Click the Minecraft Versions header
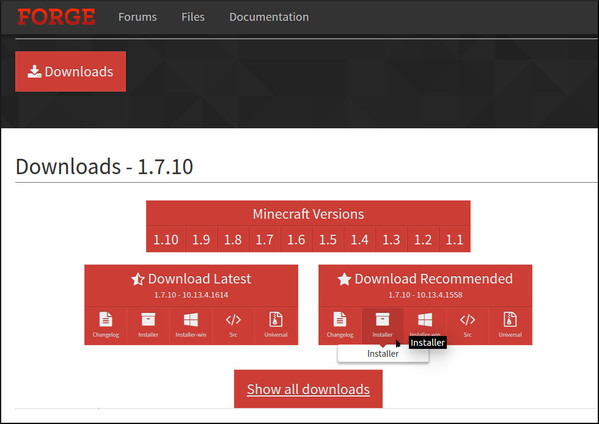599x424 pixels. pyautogui.click(x=308, y=214)
